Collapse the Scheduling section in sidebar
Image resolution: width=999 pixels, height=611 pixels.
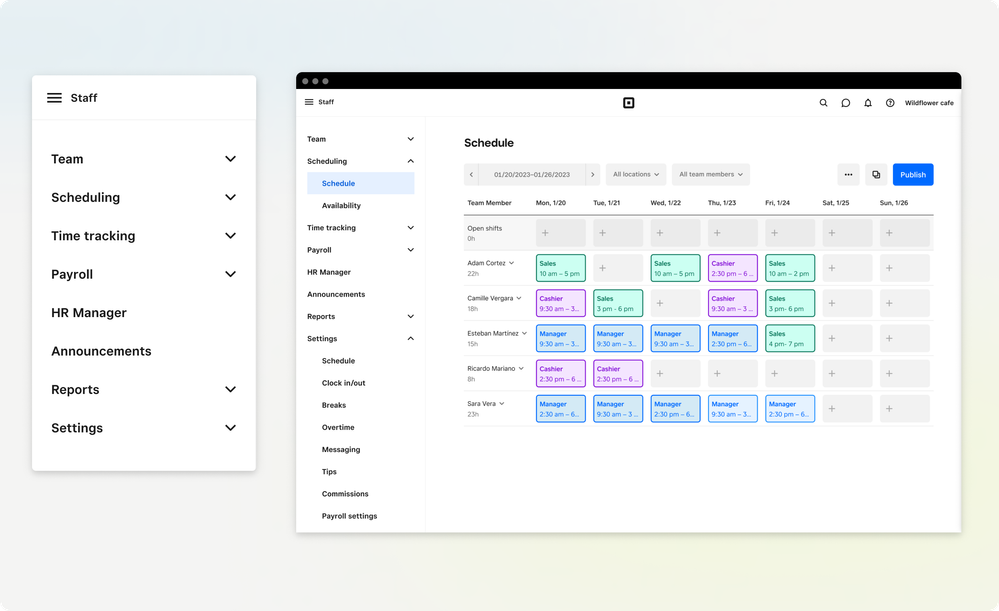click(410, 161)
